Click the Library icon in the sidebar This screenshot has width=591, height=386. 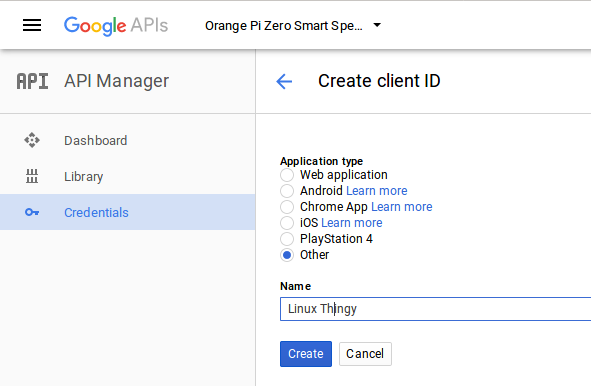pos(32,176)
